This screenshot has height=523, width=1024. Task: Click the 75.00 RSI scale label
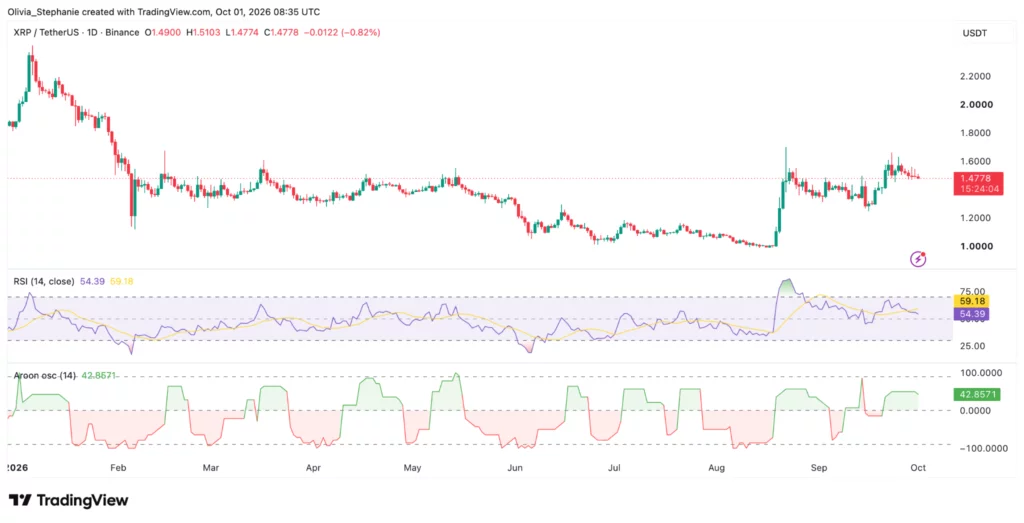pos(972,291)
